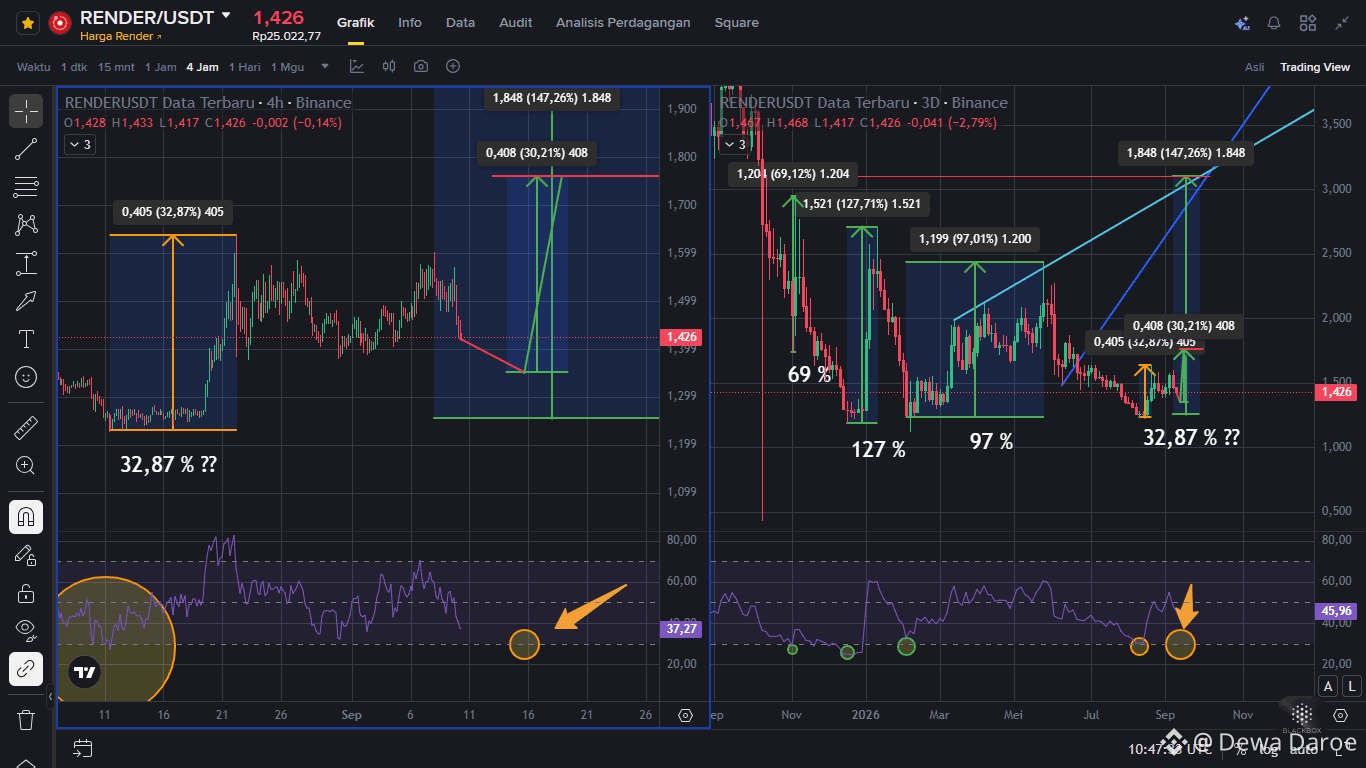Switch the chart to Asli mode
Screen dimensions: 1366x768
point(1254,67)
